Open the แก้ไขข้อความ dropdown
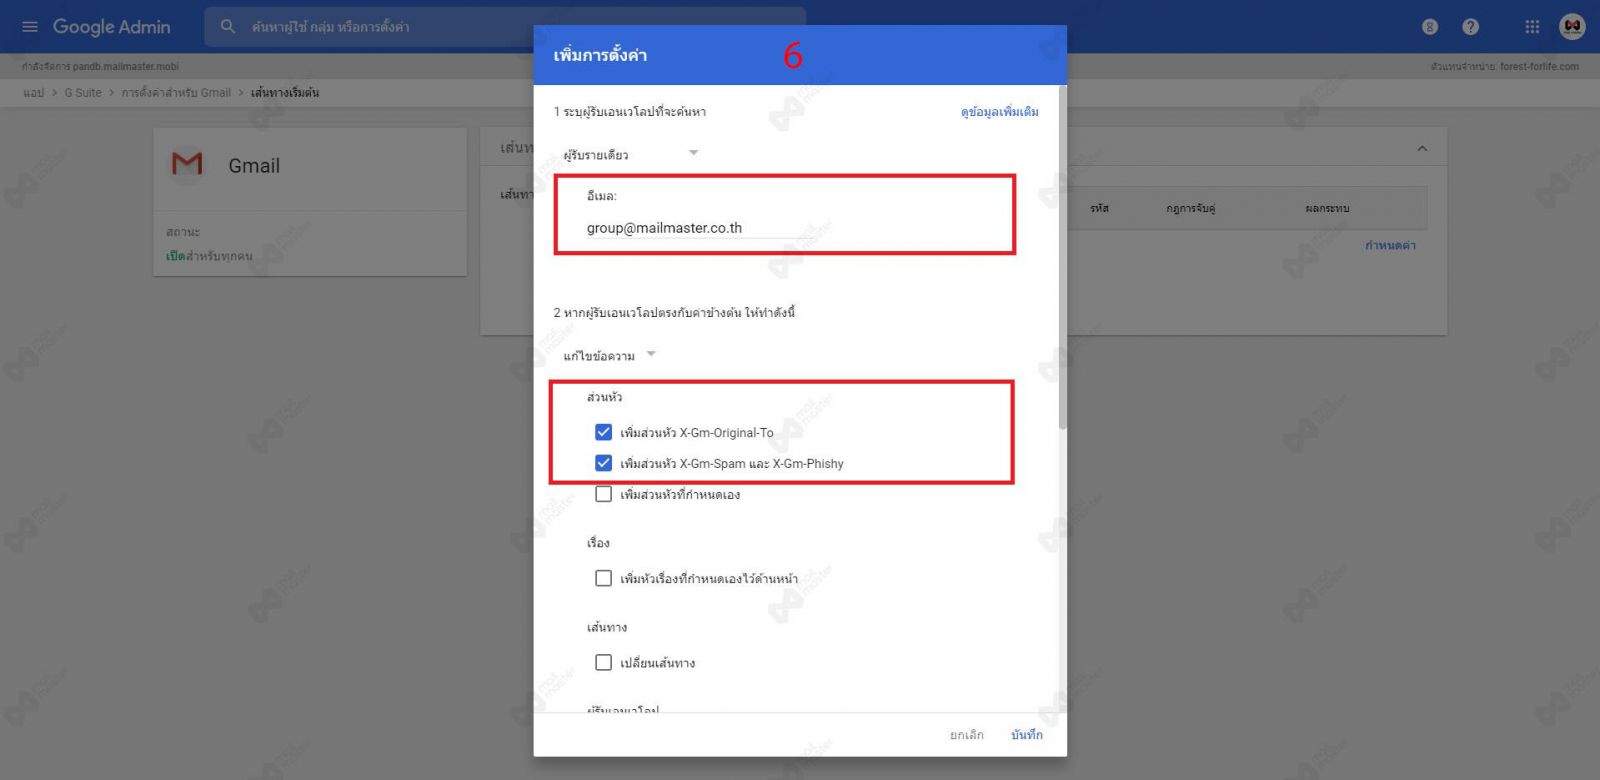 point(609,356)
